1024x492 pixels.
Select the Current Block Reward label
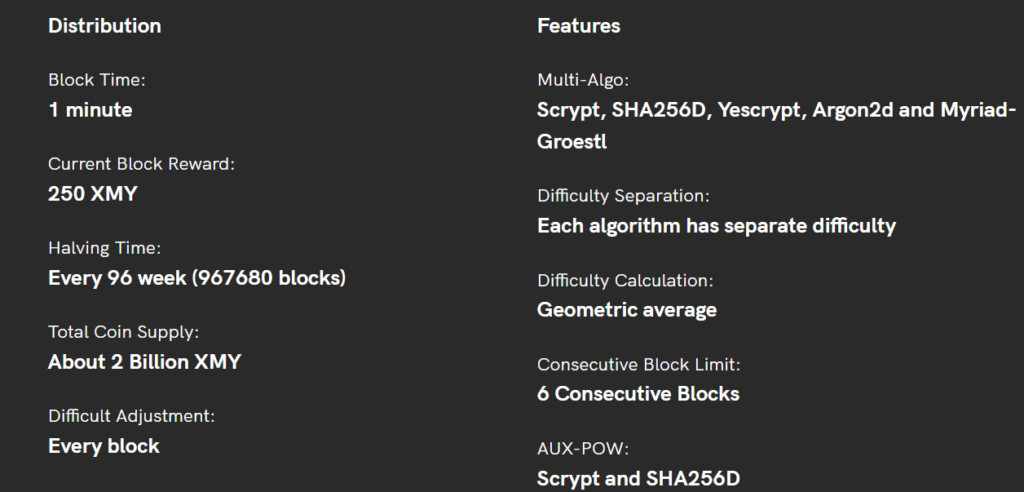141,163
